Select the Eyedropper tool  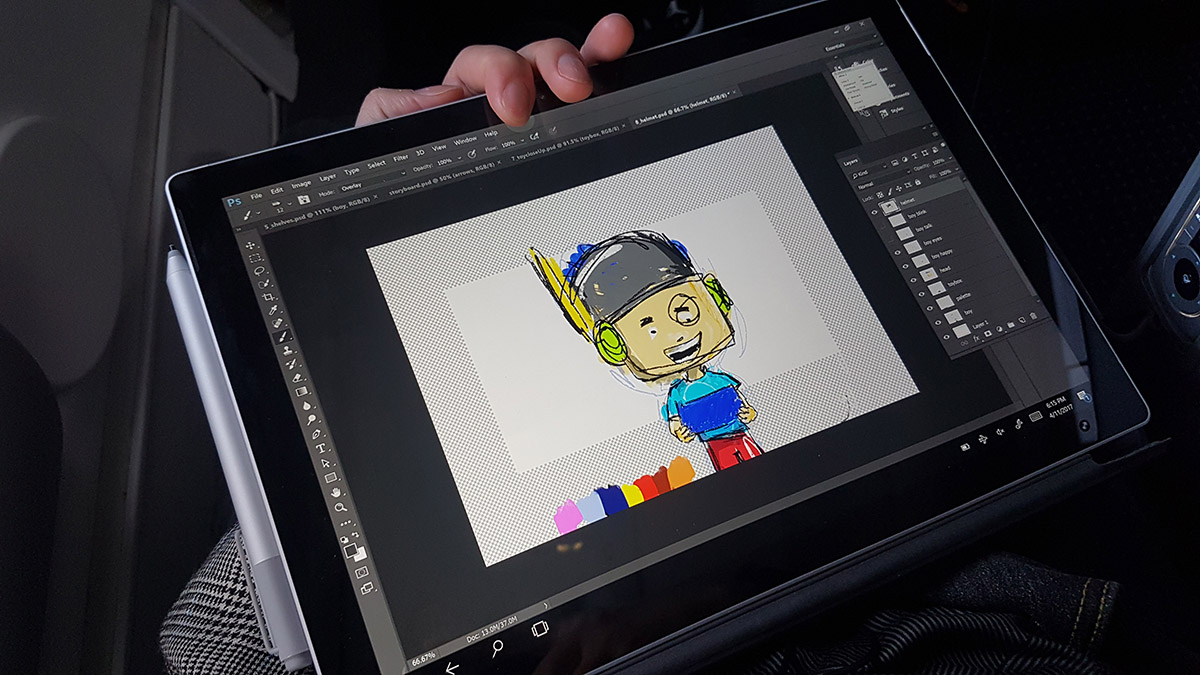click(273, 310)
